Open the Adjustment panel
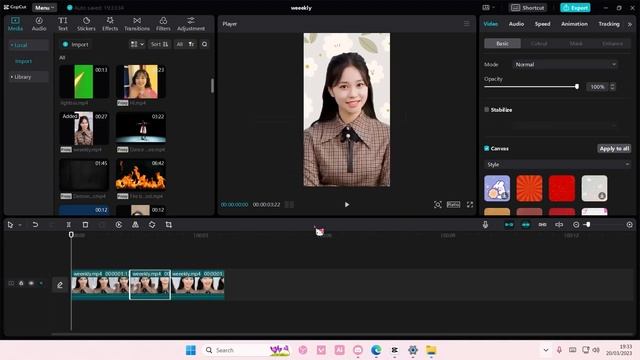 coord(191,24)
